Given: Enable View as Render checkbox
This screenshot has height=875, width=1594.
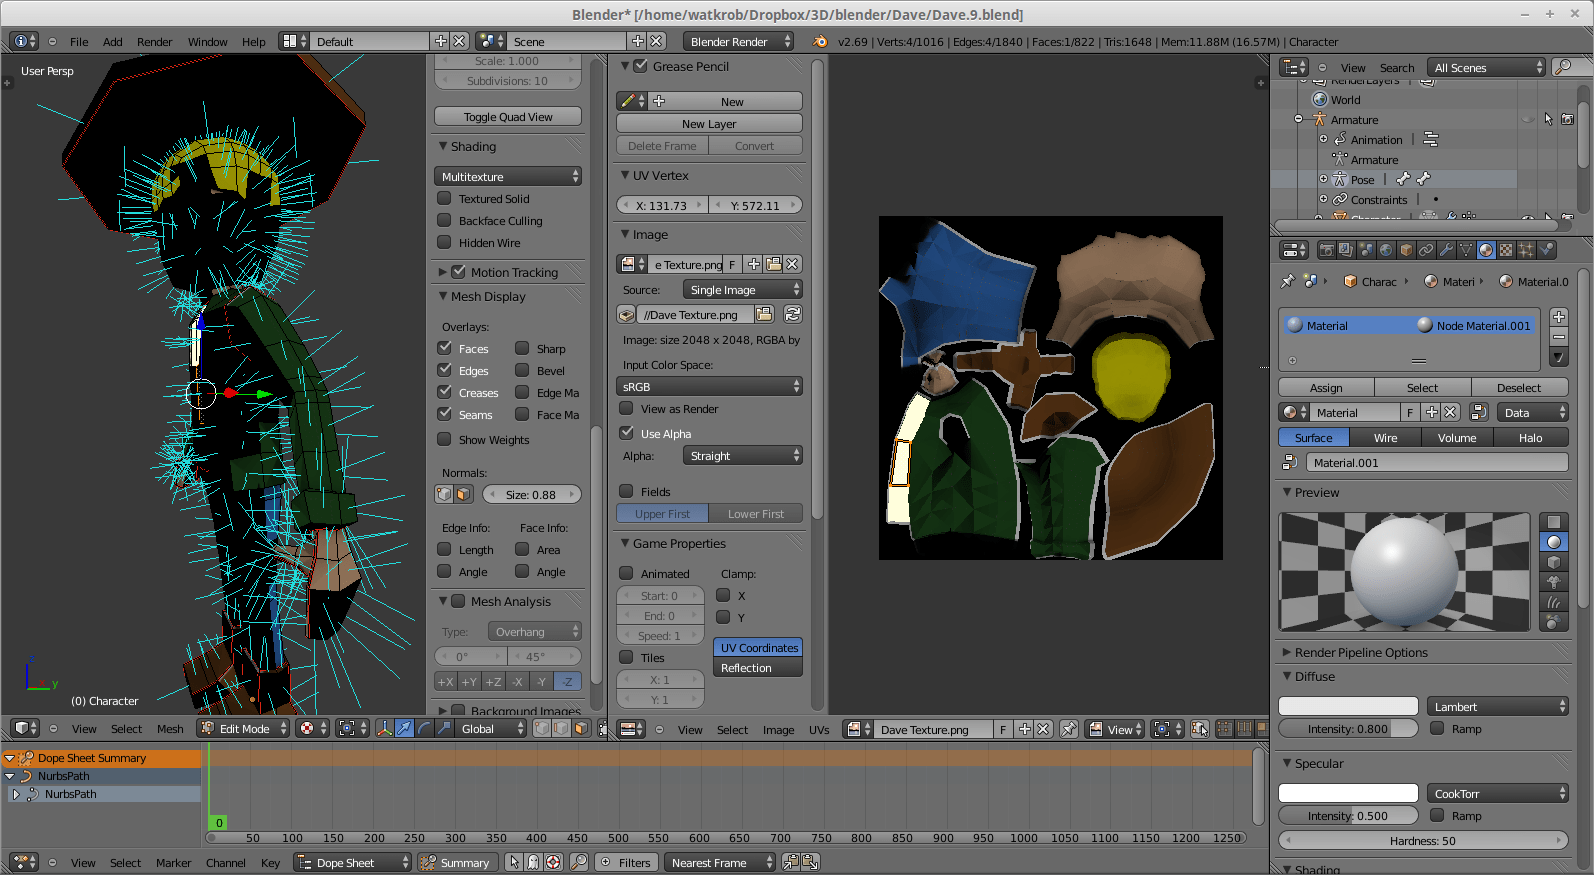Looking at the screenshot, I should (627, 409).
